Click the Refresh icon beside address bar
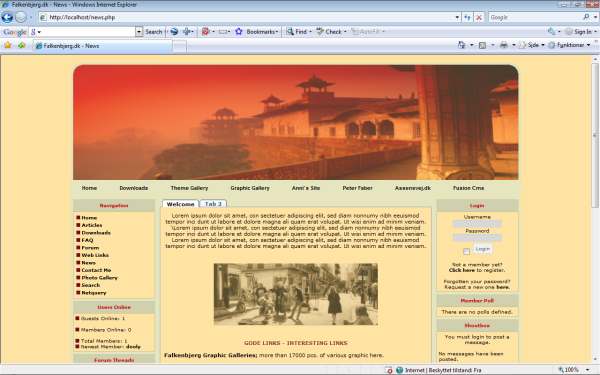The image size is (600, 375). point(467,17)
